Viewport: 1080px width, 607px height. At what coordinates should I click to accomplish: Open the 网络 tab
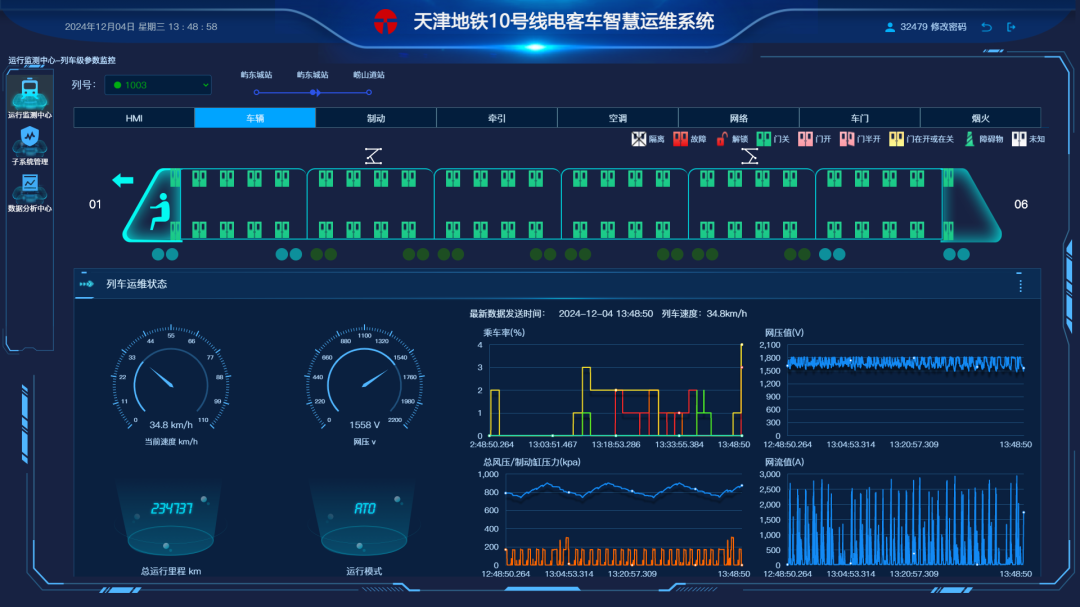click(x=739, y=118)
